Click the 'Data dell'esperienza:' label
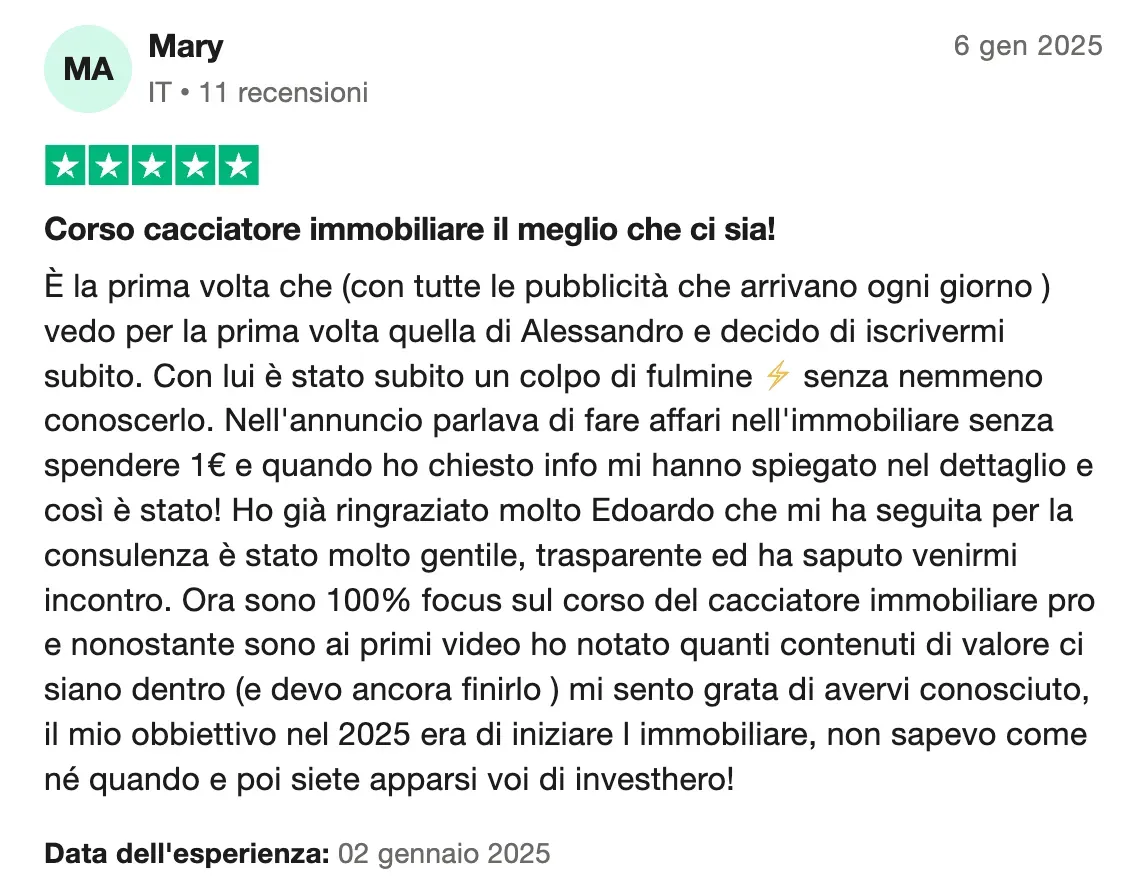Screen dimensions: 1140x892 (x=187, y=854)
